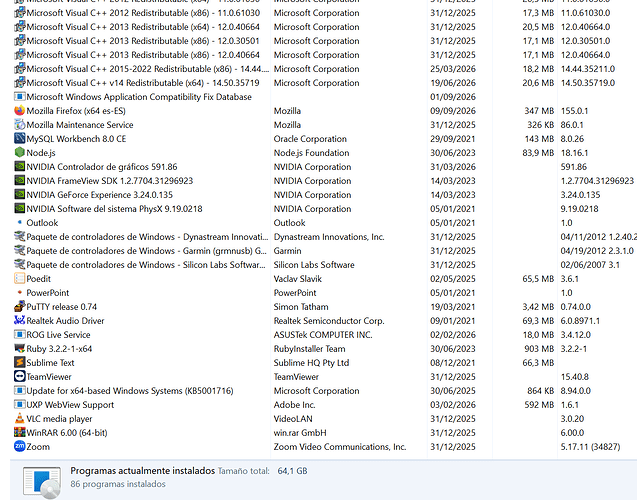The width and height of the screenshot is (637, 500).
Task: Select the TeamViewer icon
Action: pos(20,377)
